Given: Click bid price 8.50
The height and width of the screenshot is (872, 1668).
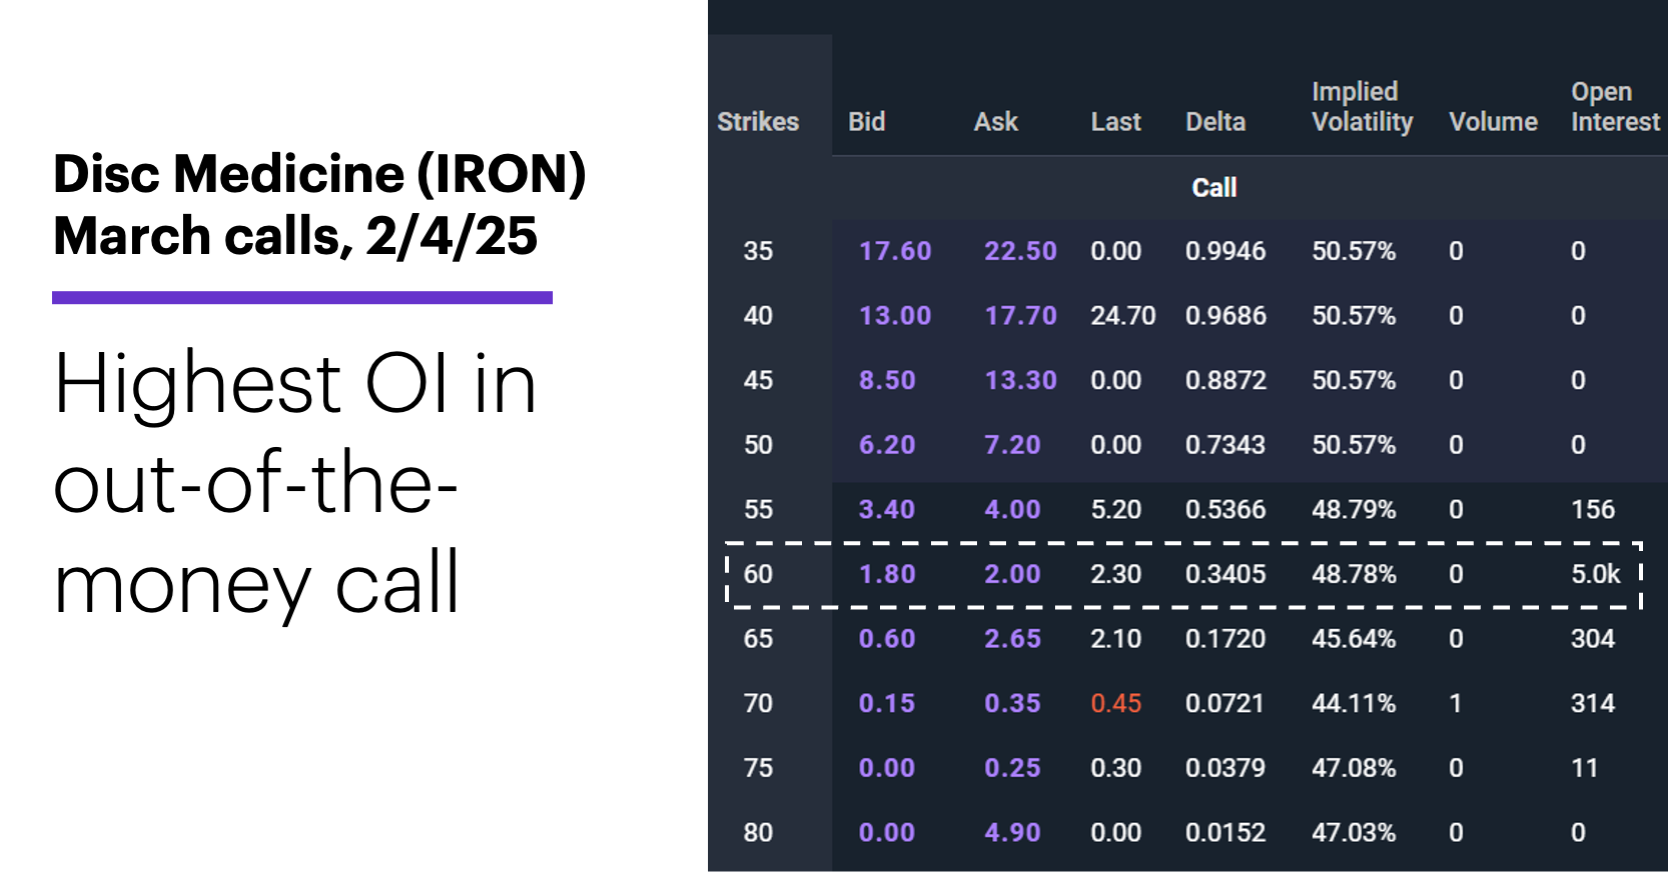Looking at the screenshot, I should [x=887, y=381].
